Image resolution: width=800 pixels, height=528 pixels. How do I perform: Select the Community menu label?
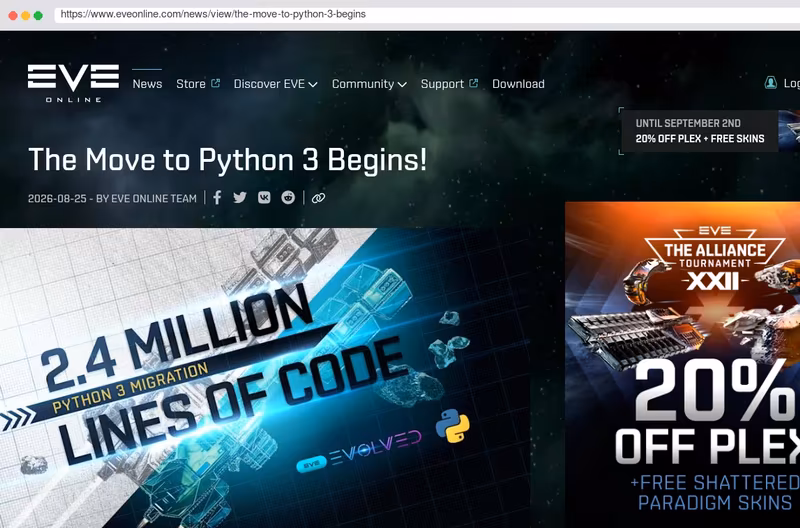click(x=363, y=84)
